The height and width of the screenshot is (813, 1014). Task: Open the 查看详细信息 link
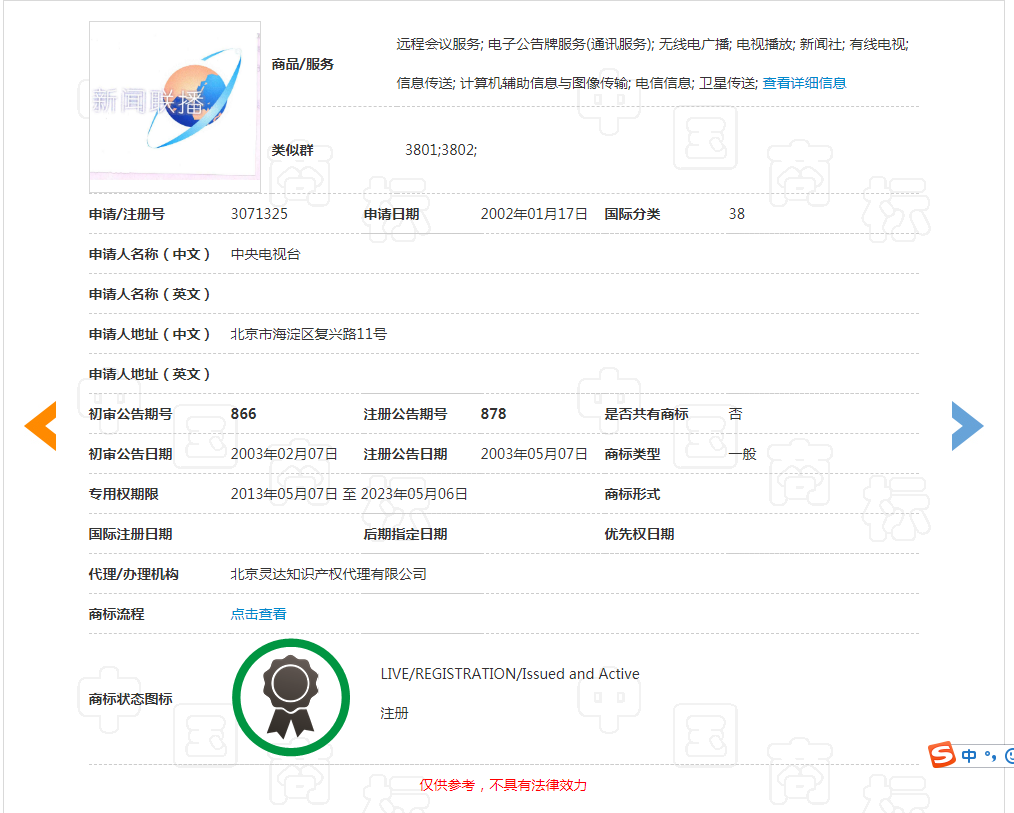coord(804,84)
